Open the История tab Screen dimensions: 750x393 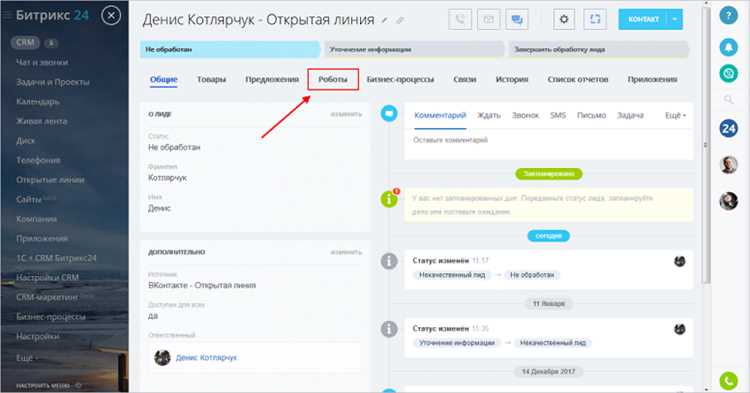click(x=512, y=79)
